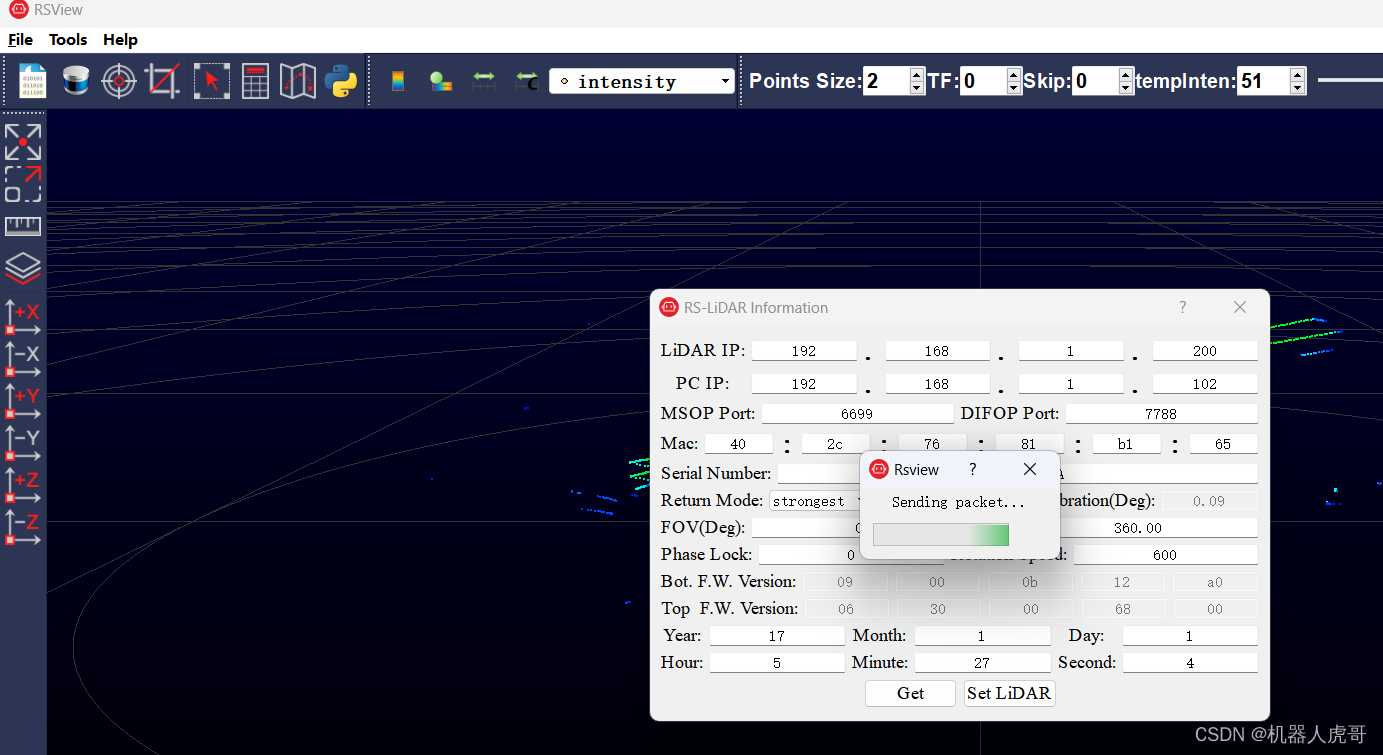1383x755 pixels.
Task: Open the spreadsheet table view icon
Action: [x=255, y=81]
